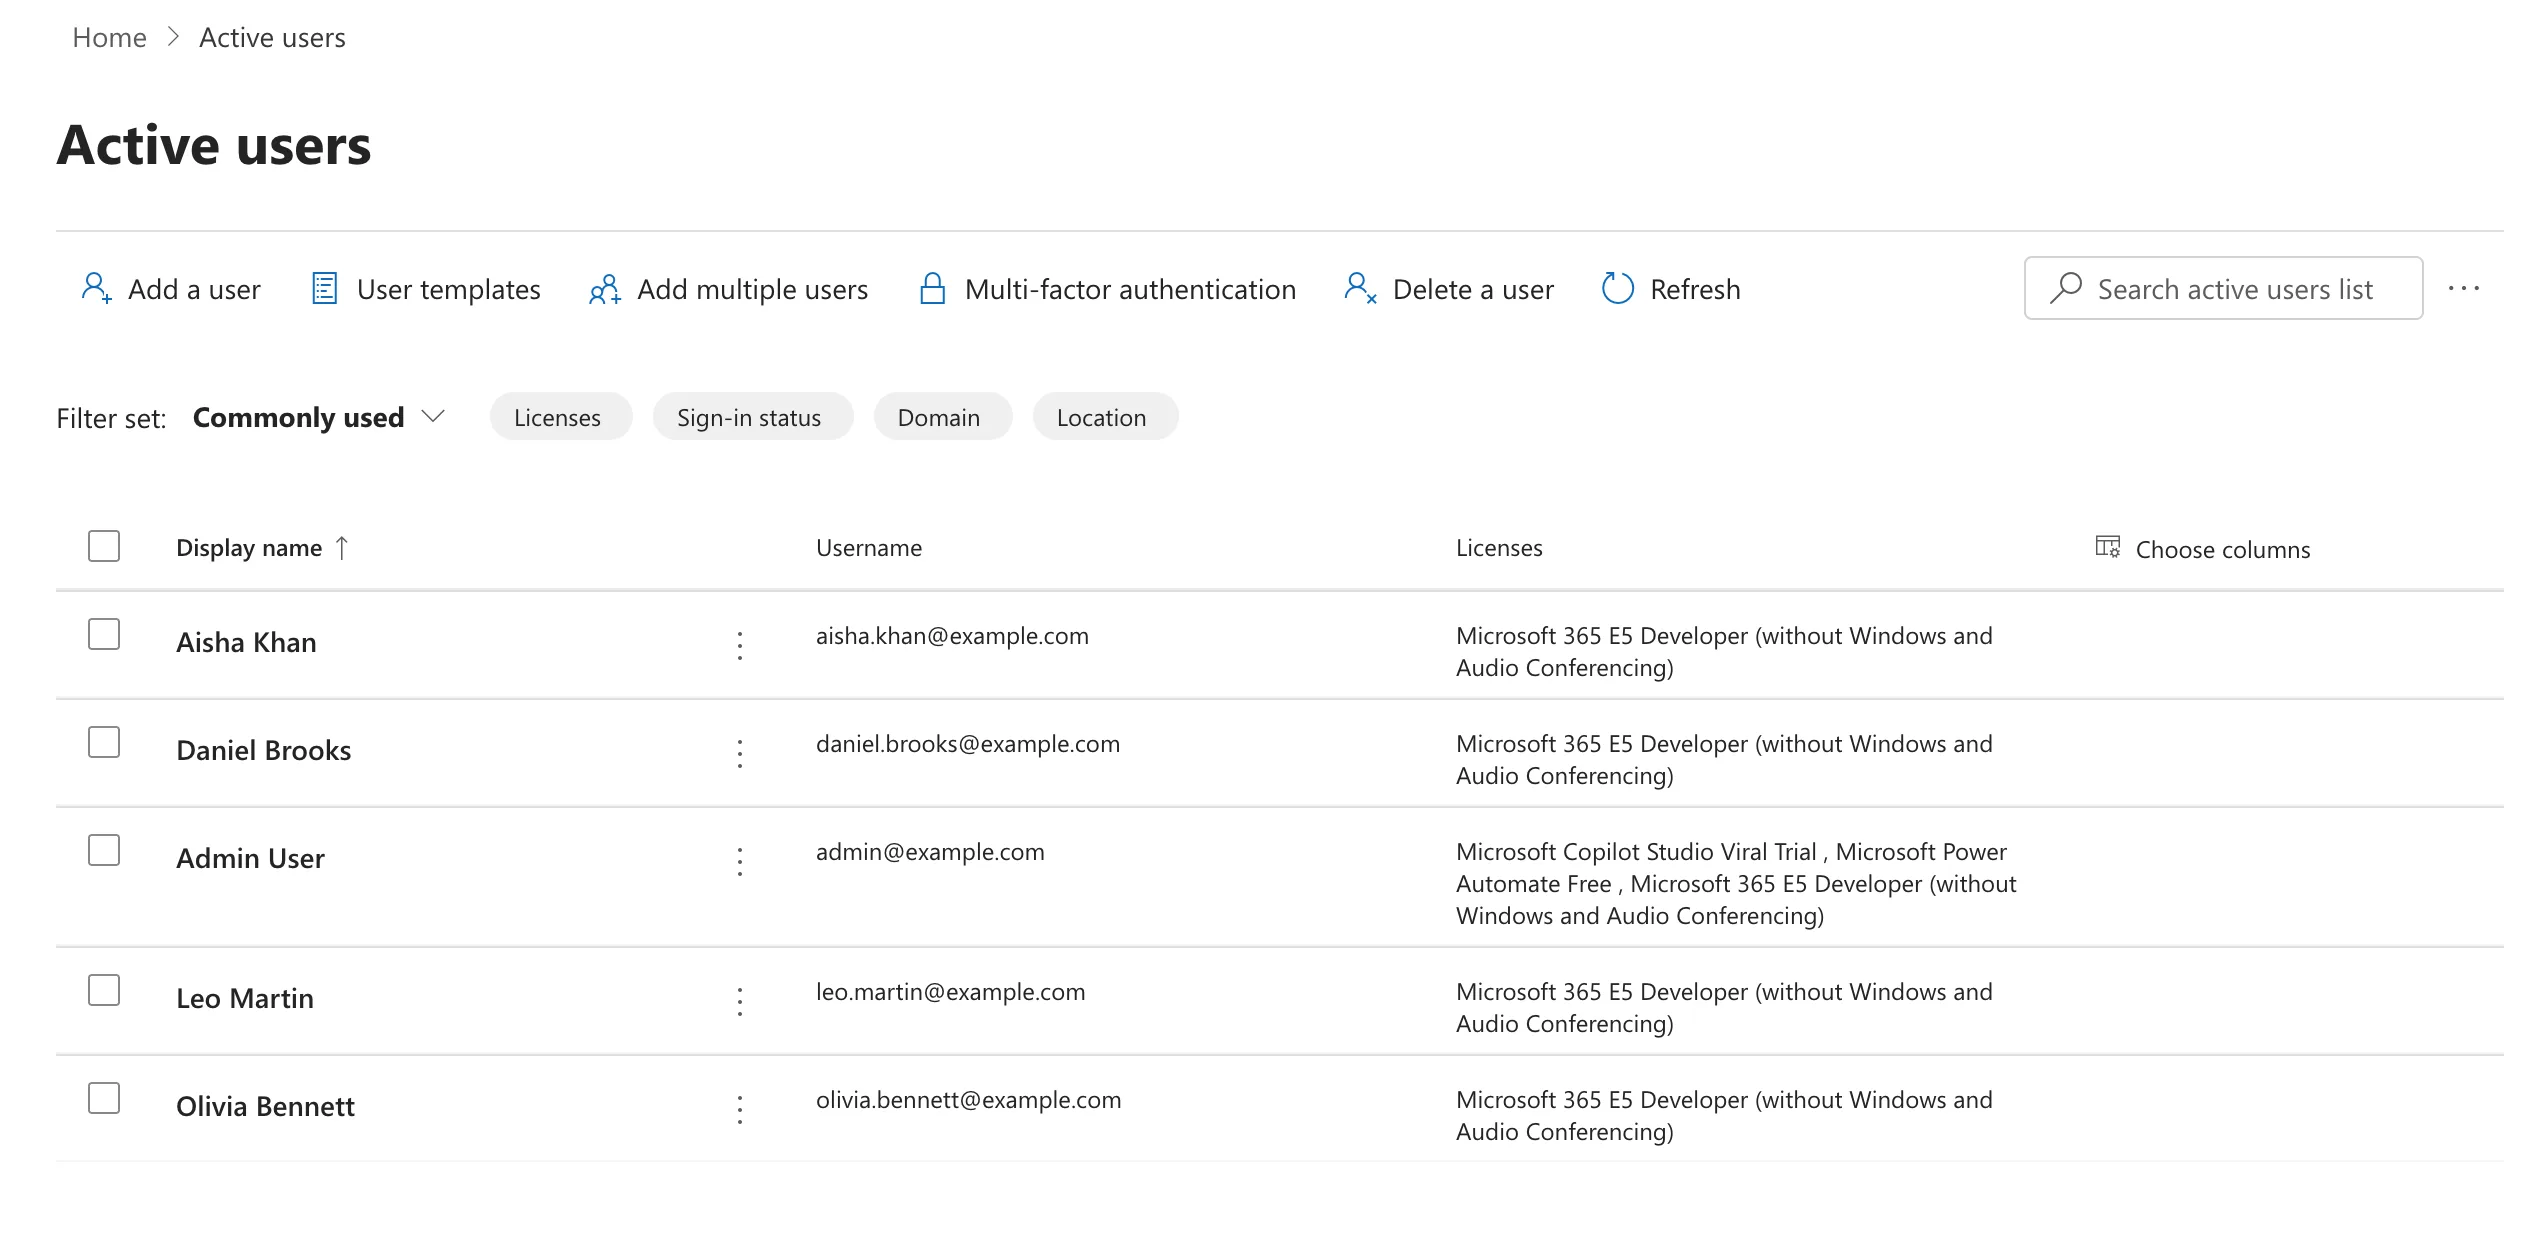Open Leo Martin user details

coord(245,998)
